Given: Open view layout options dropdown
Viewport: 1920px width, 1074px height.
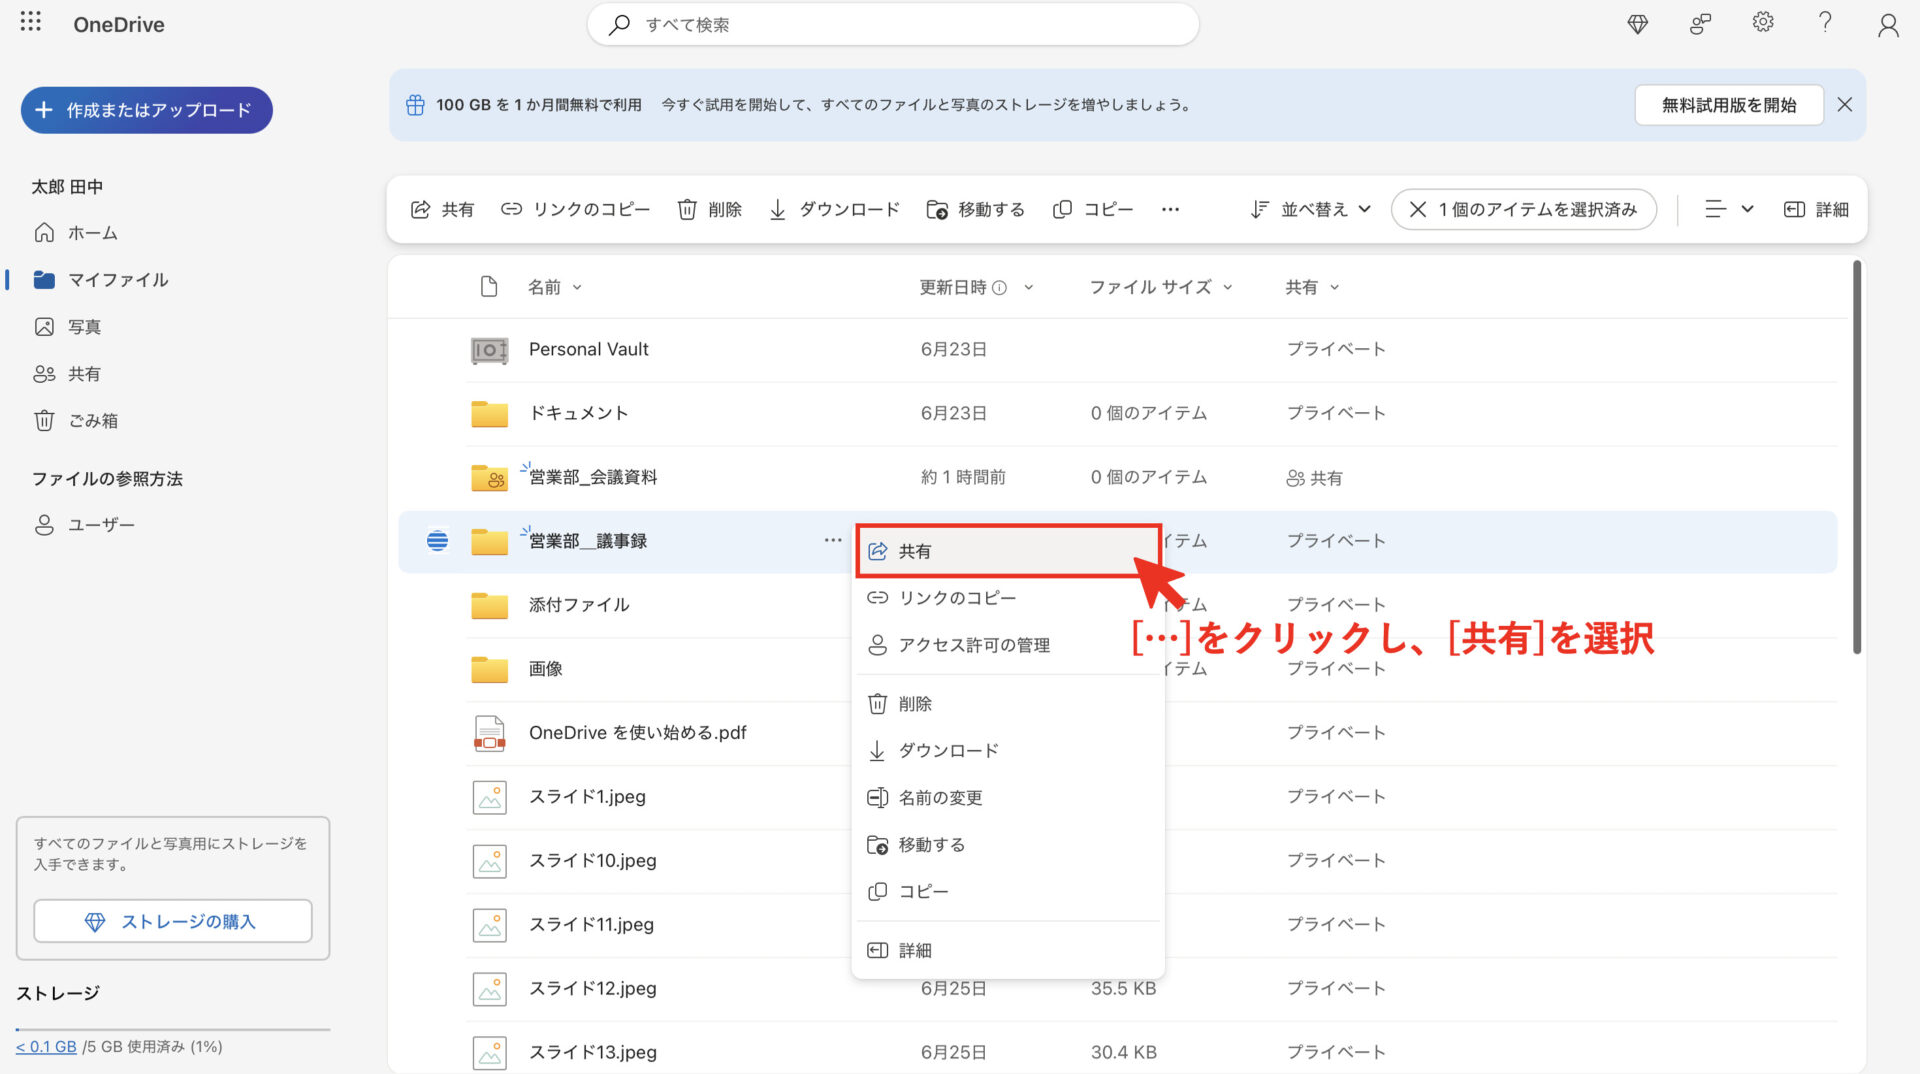Looking at the screenshot, I should point(1729,209).
